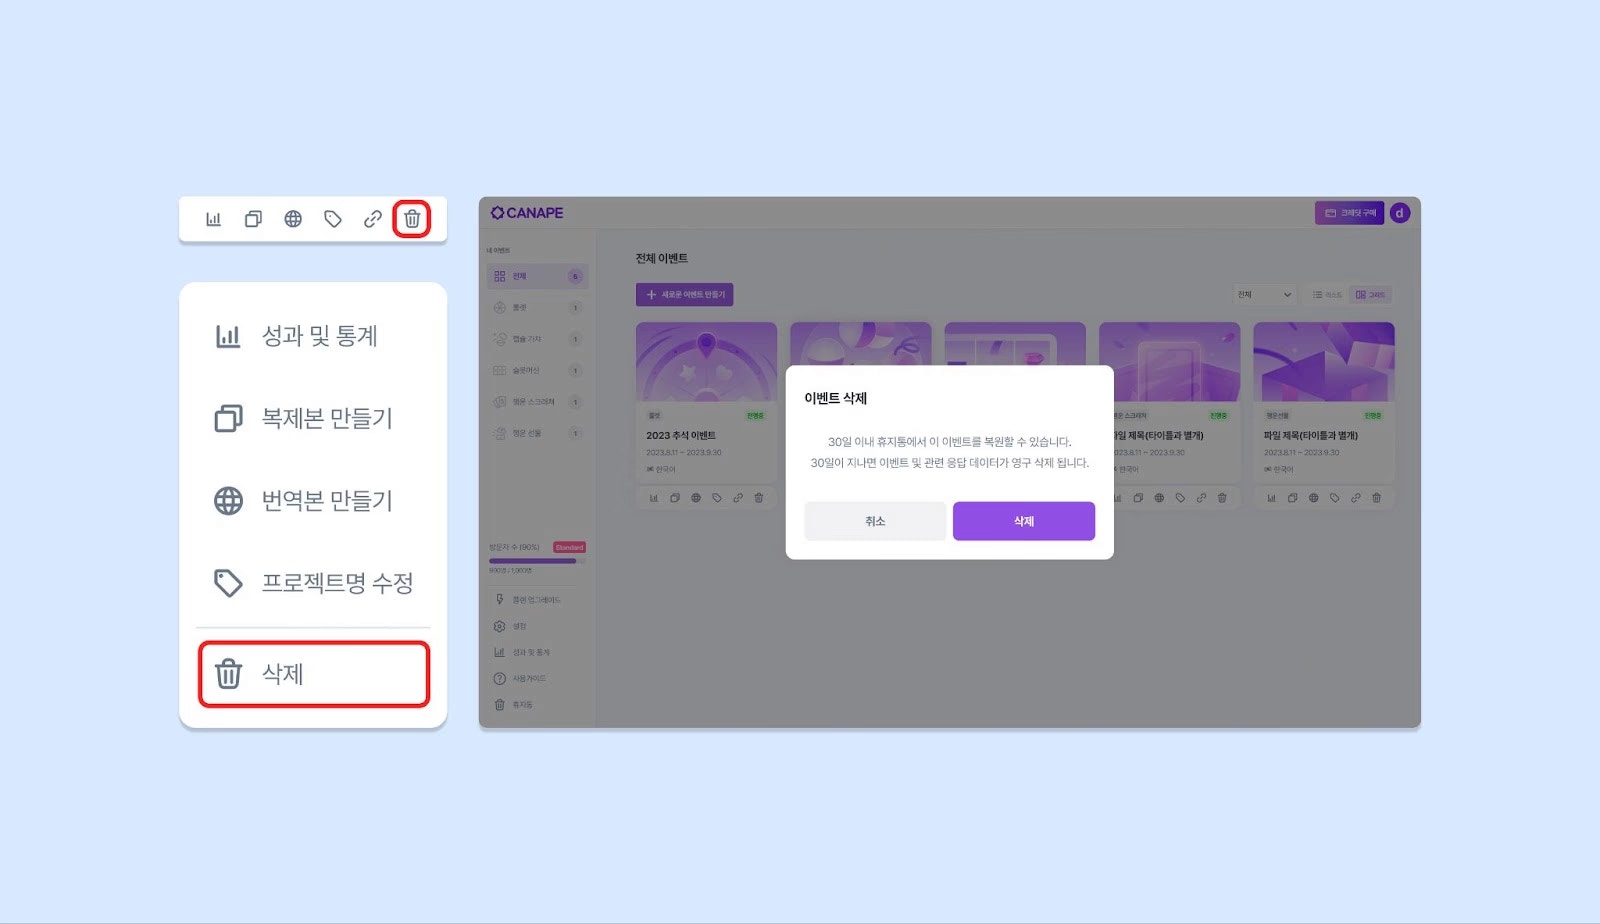Click the tag rename icon in the enlarged toolbar
This screenshot has width=1600, height=924.
click(333, 219)
